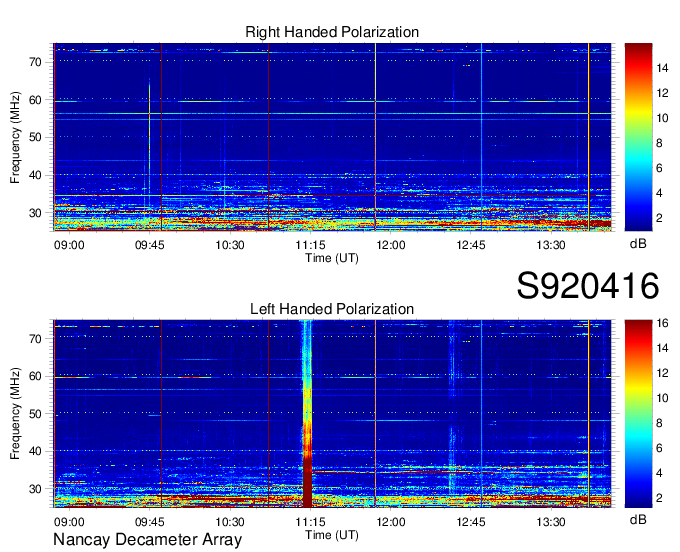Click the narrow 09:45 spike in right-handed spectrogram
This screenshot has width=680, height=552.
(x=149, y=139)
